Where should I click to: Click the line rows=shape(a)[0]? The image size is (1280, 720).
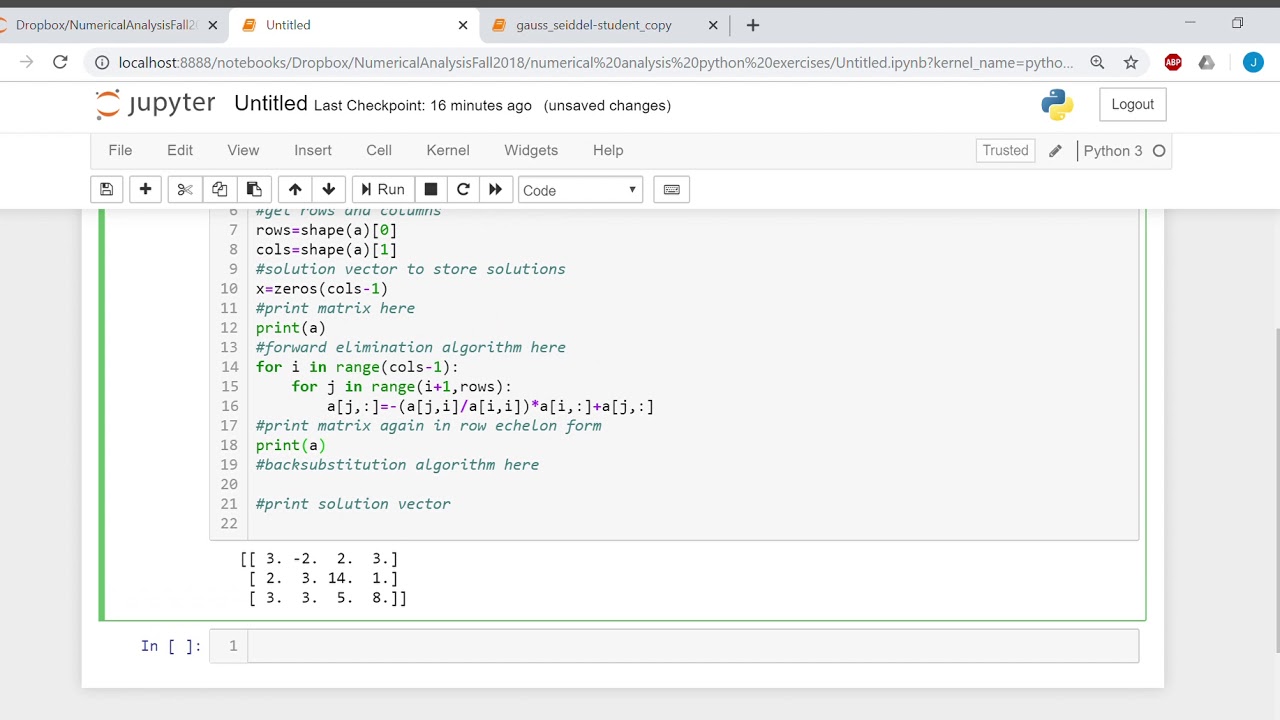click(x=326, y=230)
